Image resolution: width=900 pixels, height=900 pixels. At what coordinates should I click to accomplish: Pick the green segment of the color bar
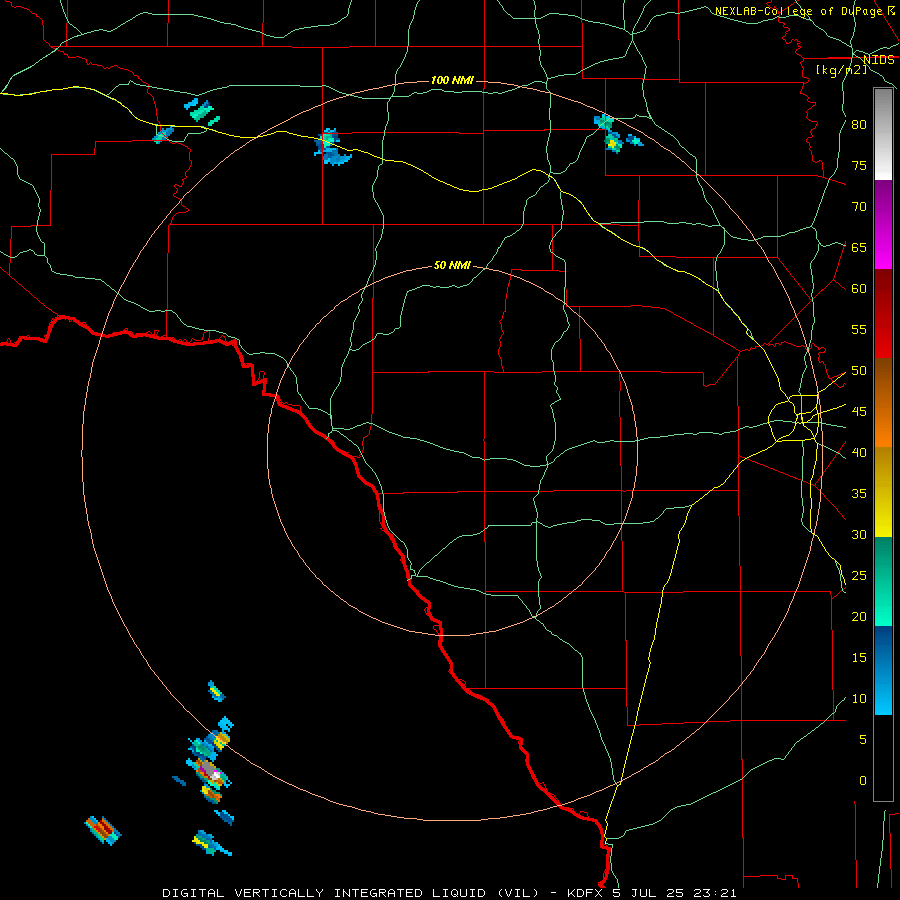883,581
